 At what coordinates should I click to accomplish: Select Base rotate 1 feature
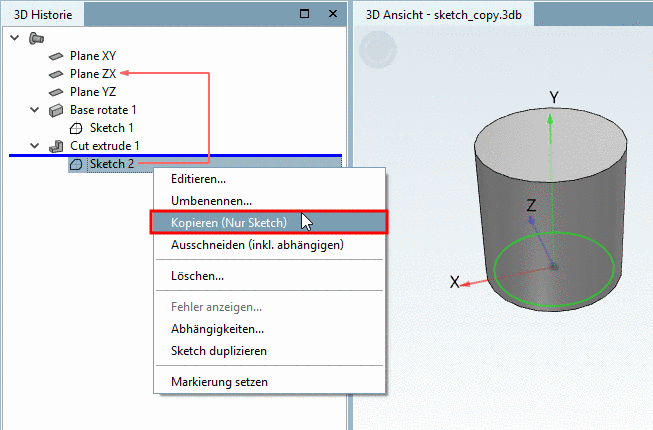103,110
